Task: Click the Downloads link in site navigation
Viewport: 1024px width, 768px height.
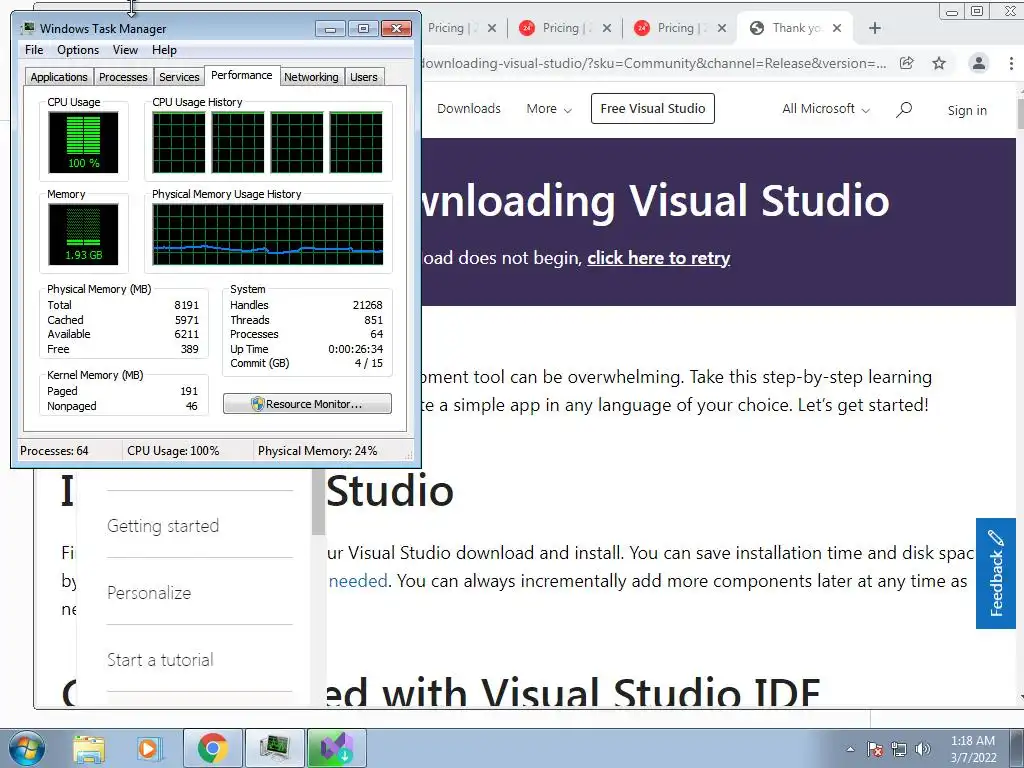Action: click(469, 108)
